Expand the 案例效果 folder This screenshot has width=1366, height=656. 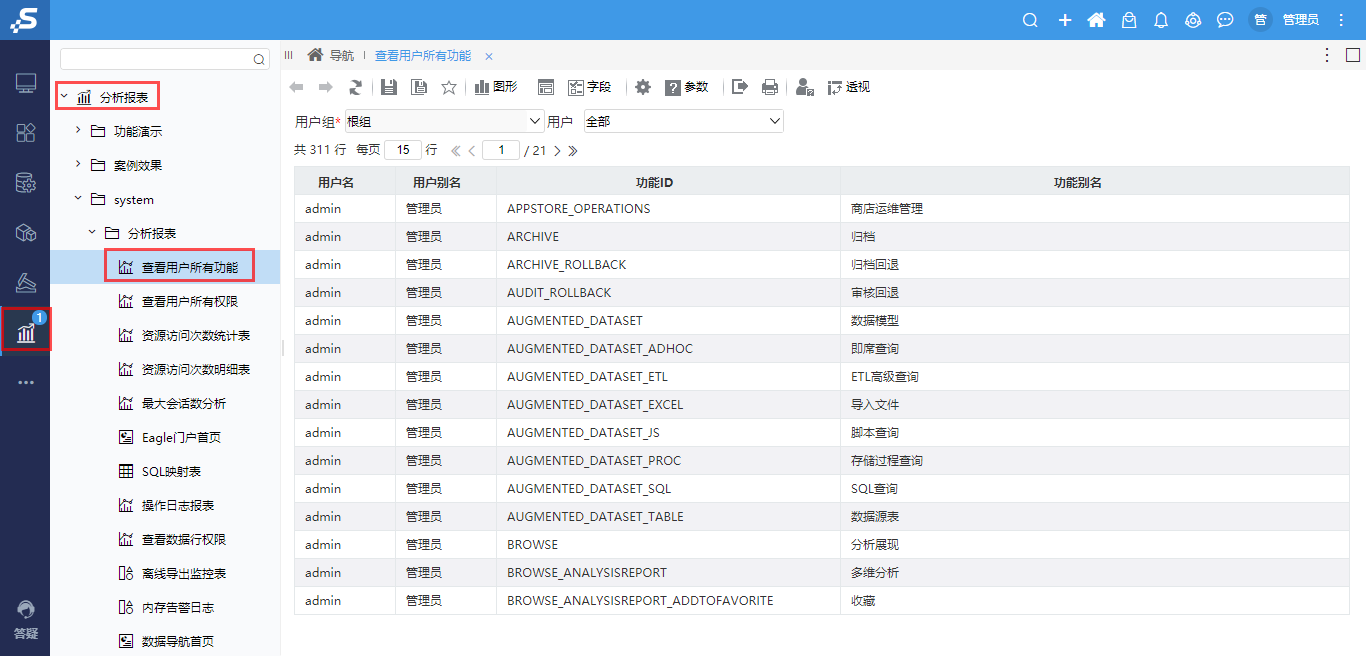tap(78, 165)
